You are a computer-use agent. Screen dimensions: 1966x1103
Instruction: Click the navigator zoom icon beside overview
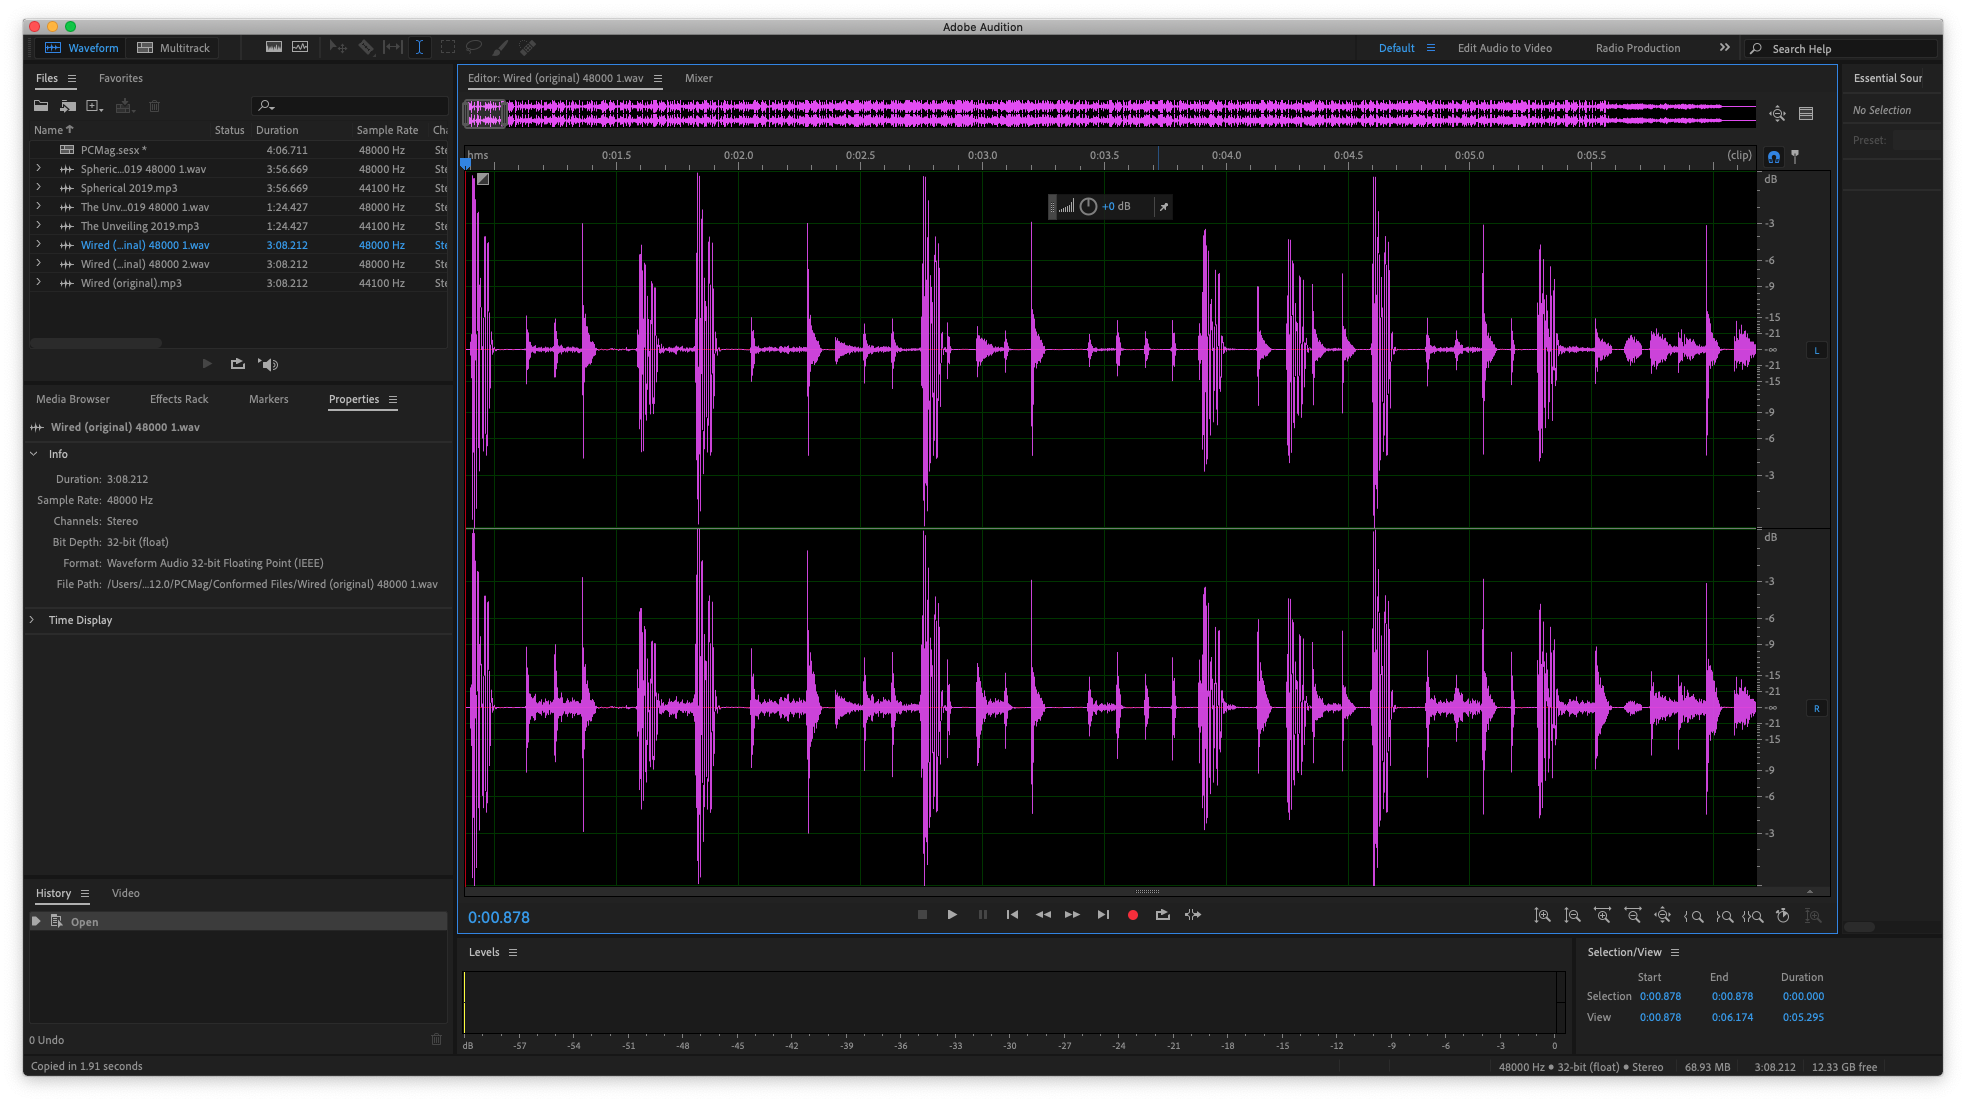pos(1777,114)
